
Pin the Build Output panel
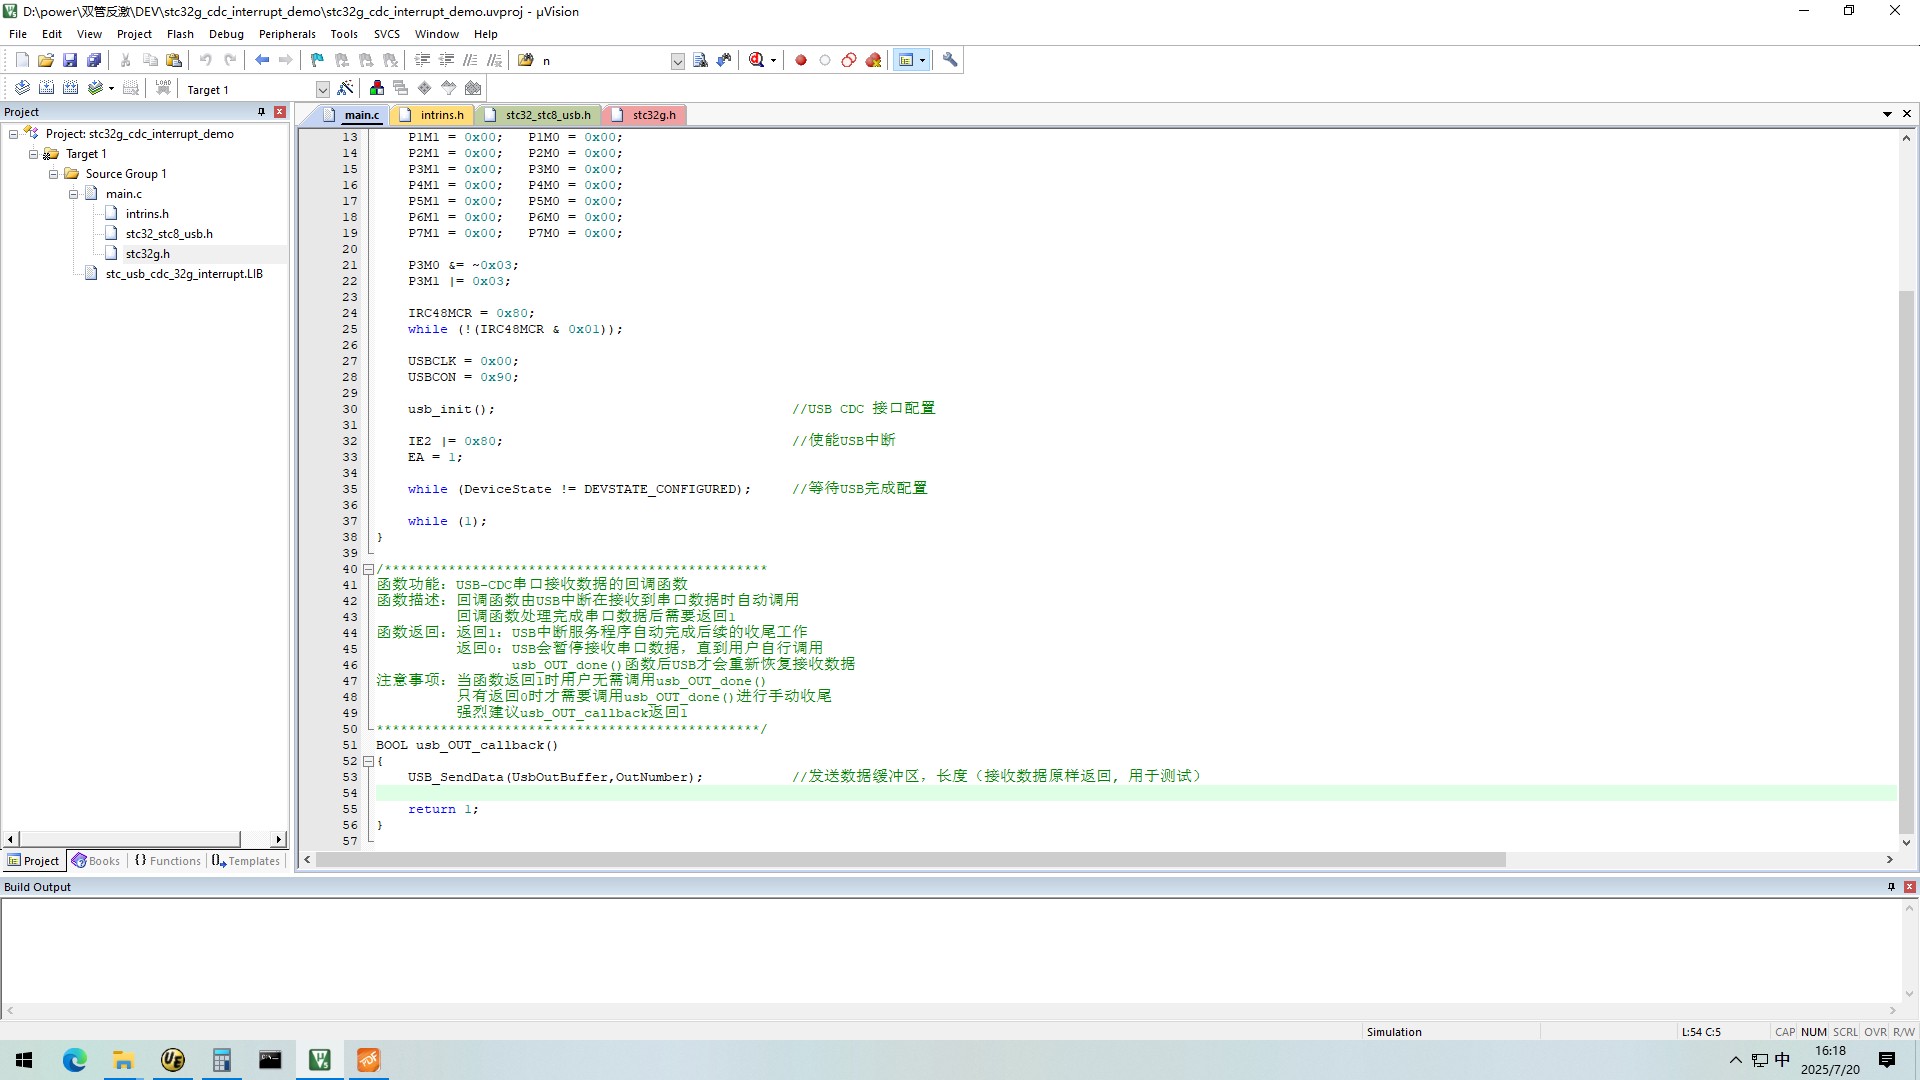[x=1891, y=887]
